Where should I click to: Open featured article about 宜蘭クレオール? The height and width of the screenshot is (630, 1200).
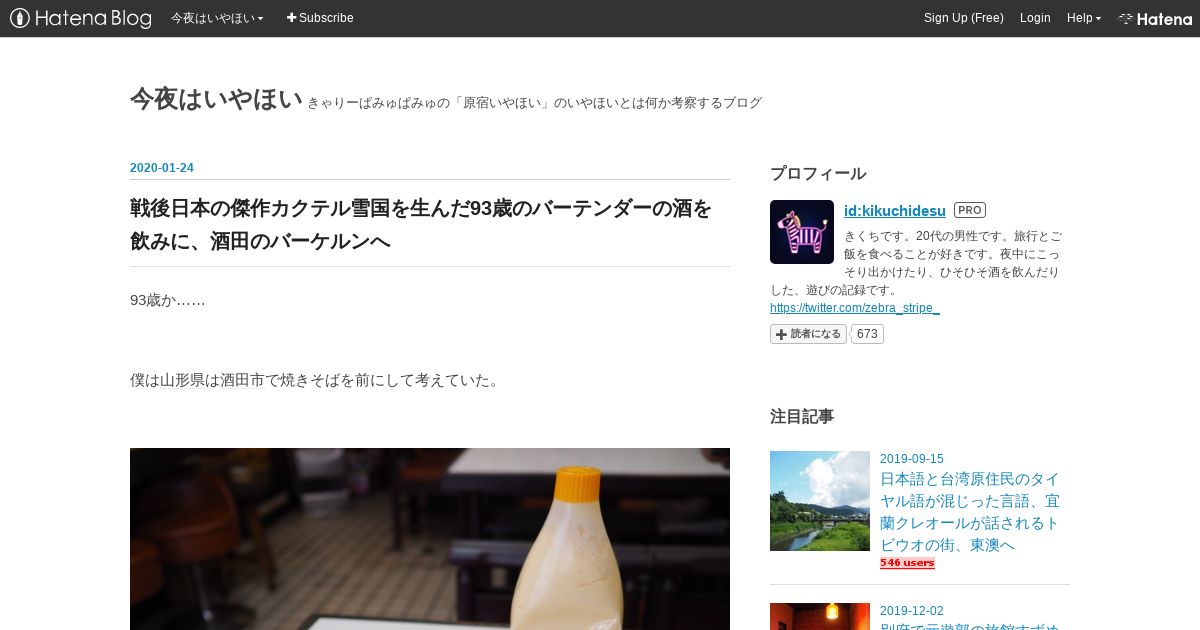click(970, 512)
